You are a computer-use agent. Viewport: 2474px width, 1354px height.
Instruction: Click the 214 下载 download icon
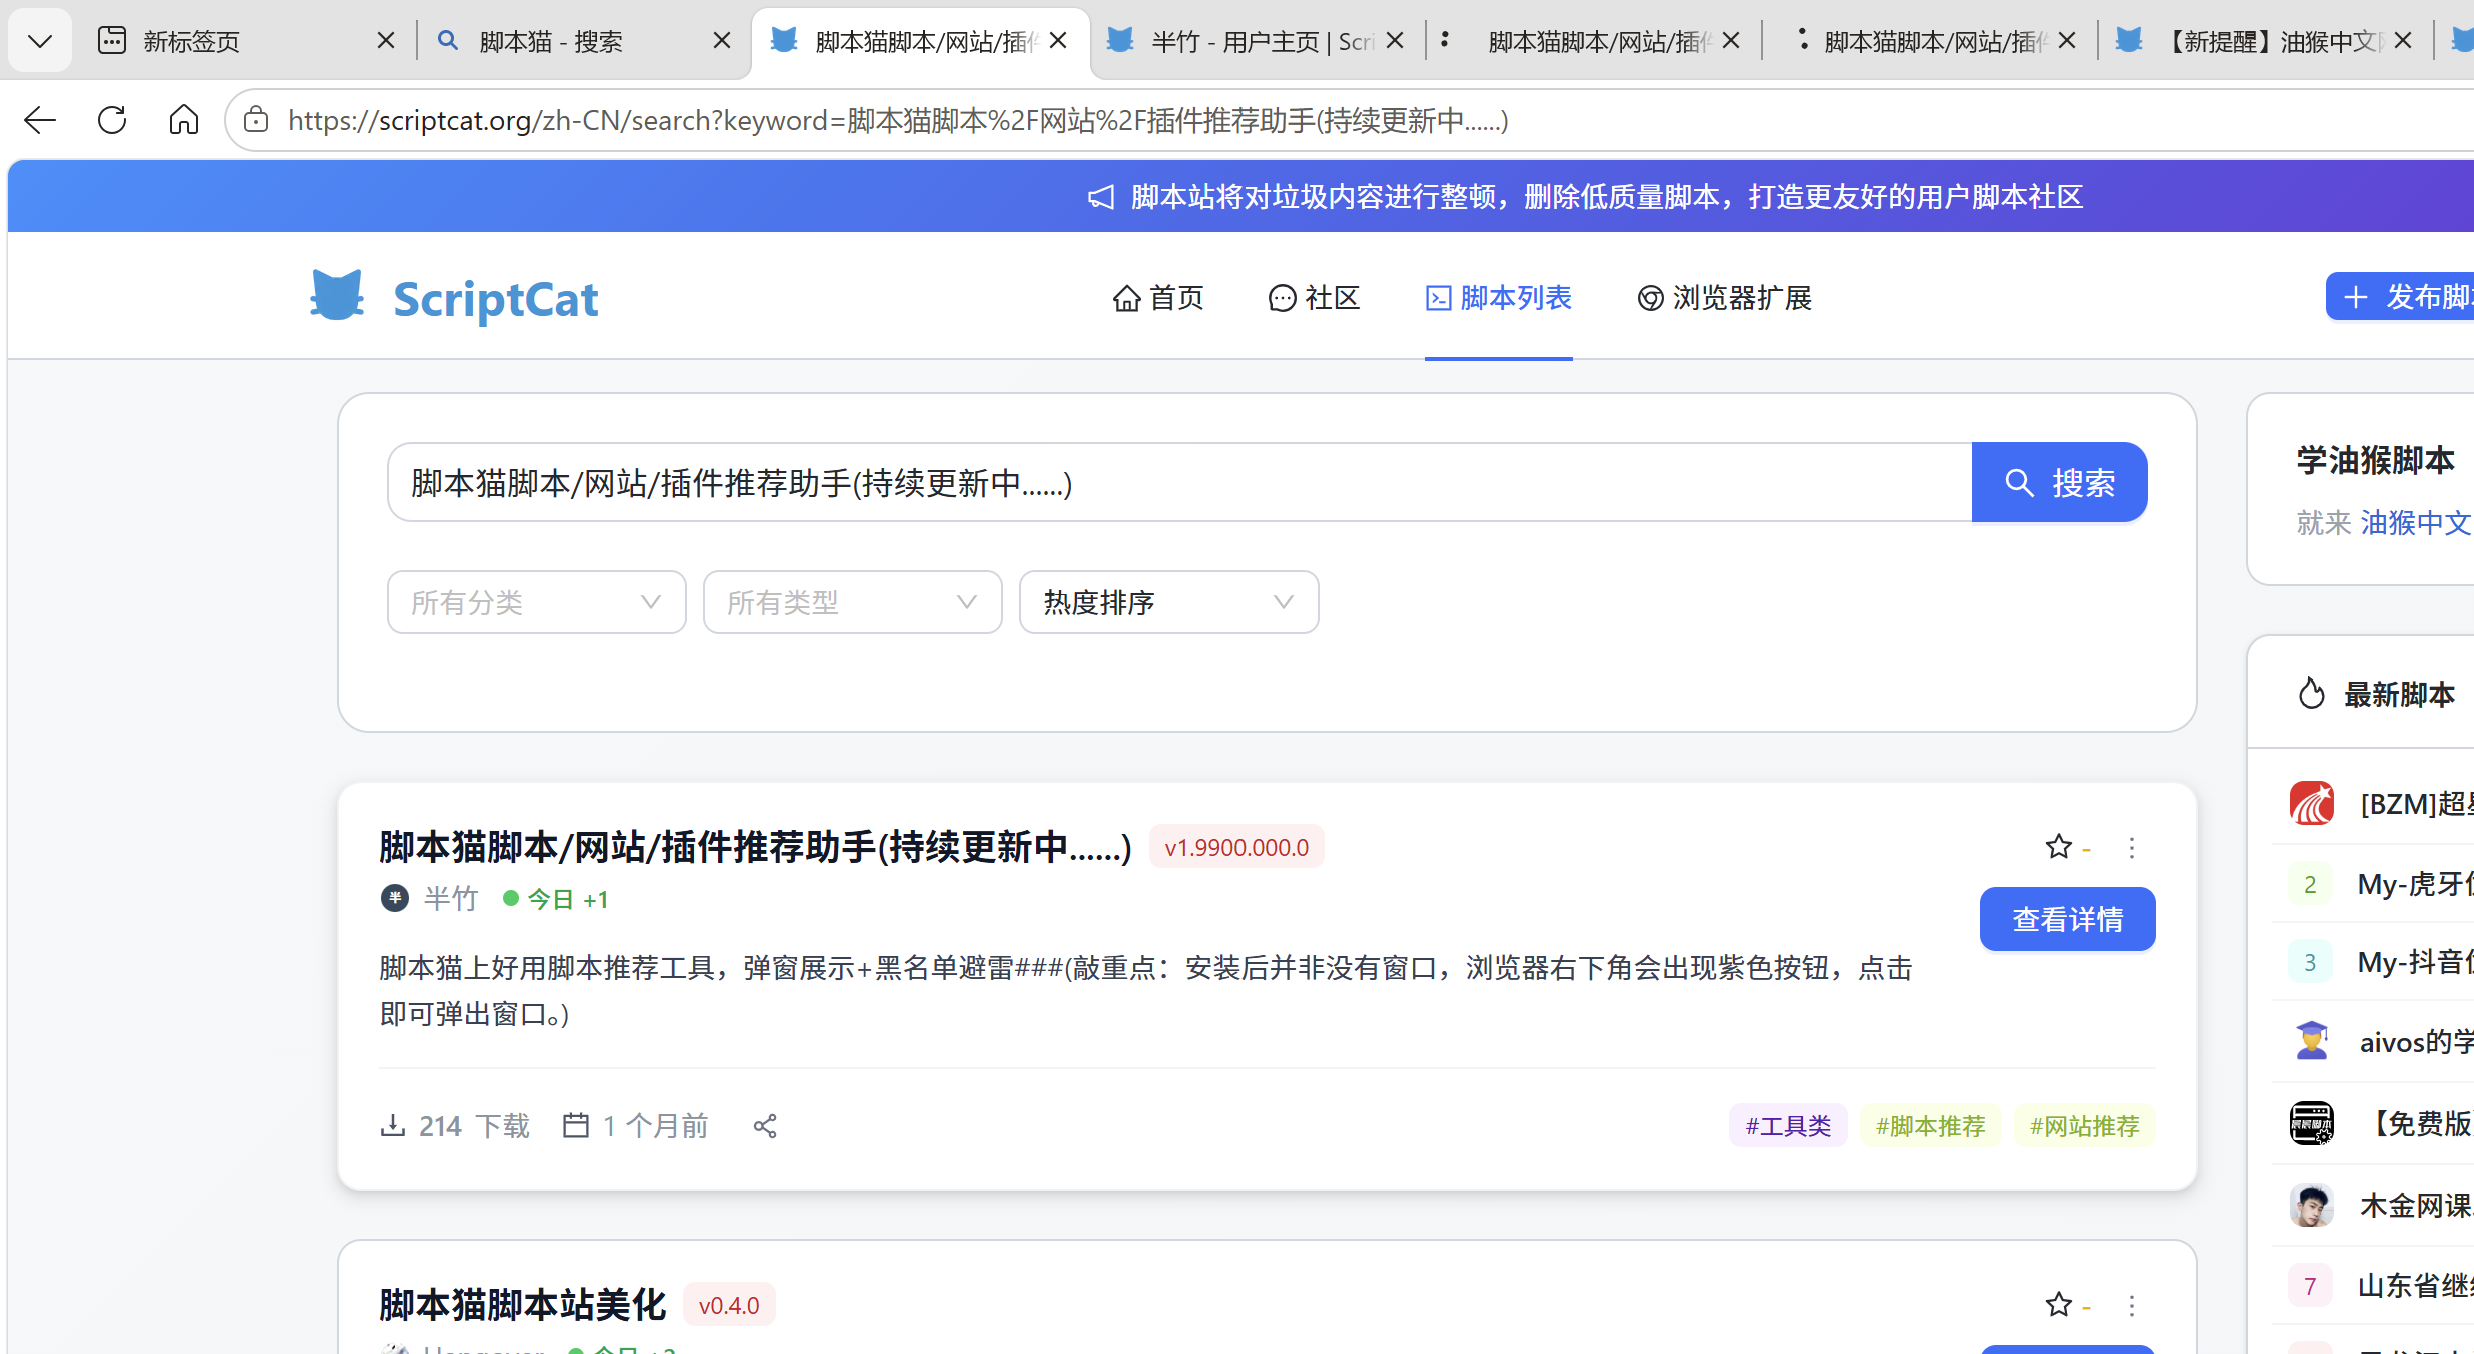393,1126
